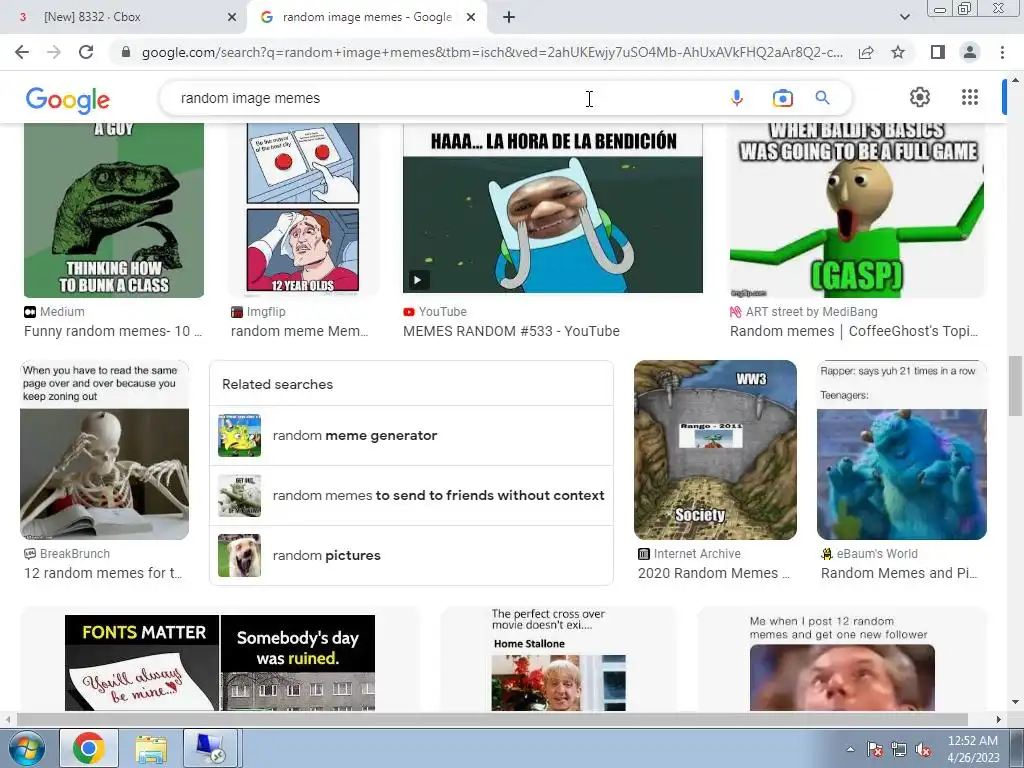Expand the tab search chevron
The image size is (1024, 768).
point(904,17)
